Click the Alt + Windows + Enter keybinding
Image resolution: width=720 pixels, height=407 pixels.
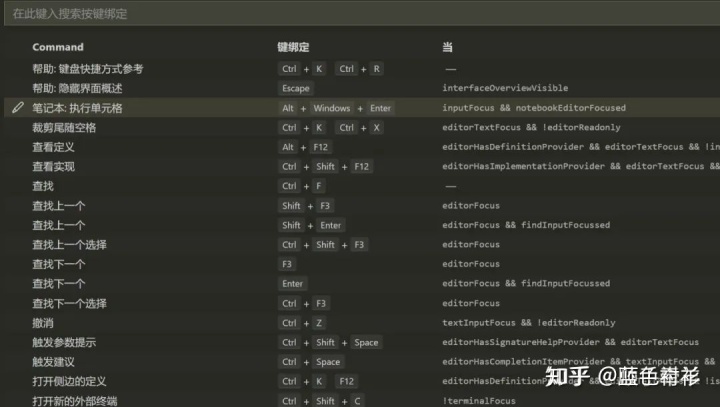[336, 108]
